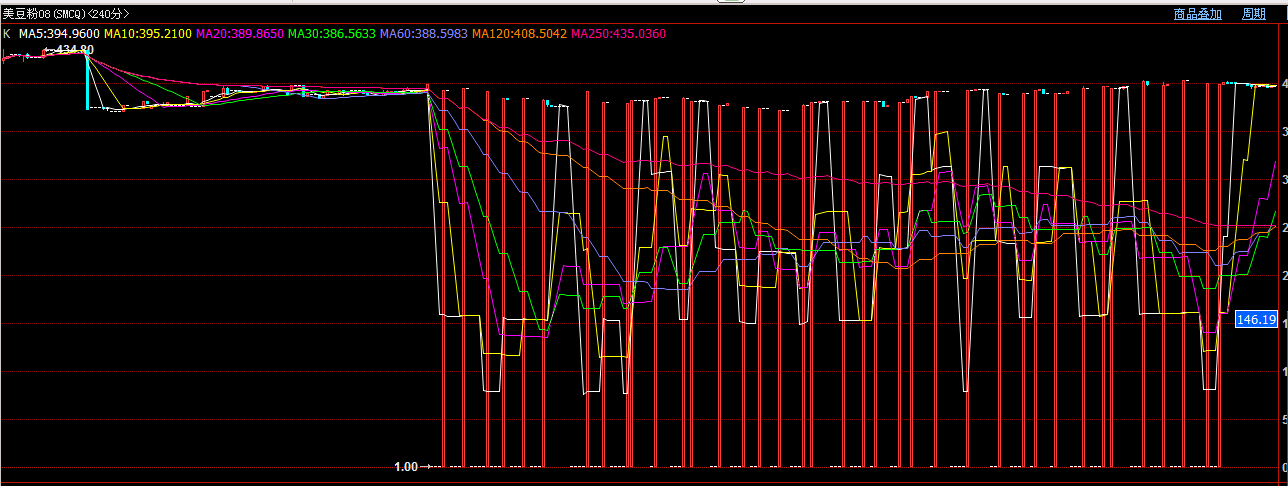
Task: Click the 146.19 current price tag
Action: coord(1256,320)
